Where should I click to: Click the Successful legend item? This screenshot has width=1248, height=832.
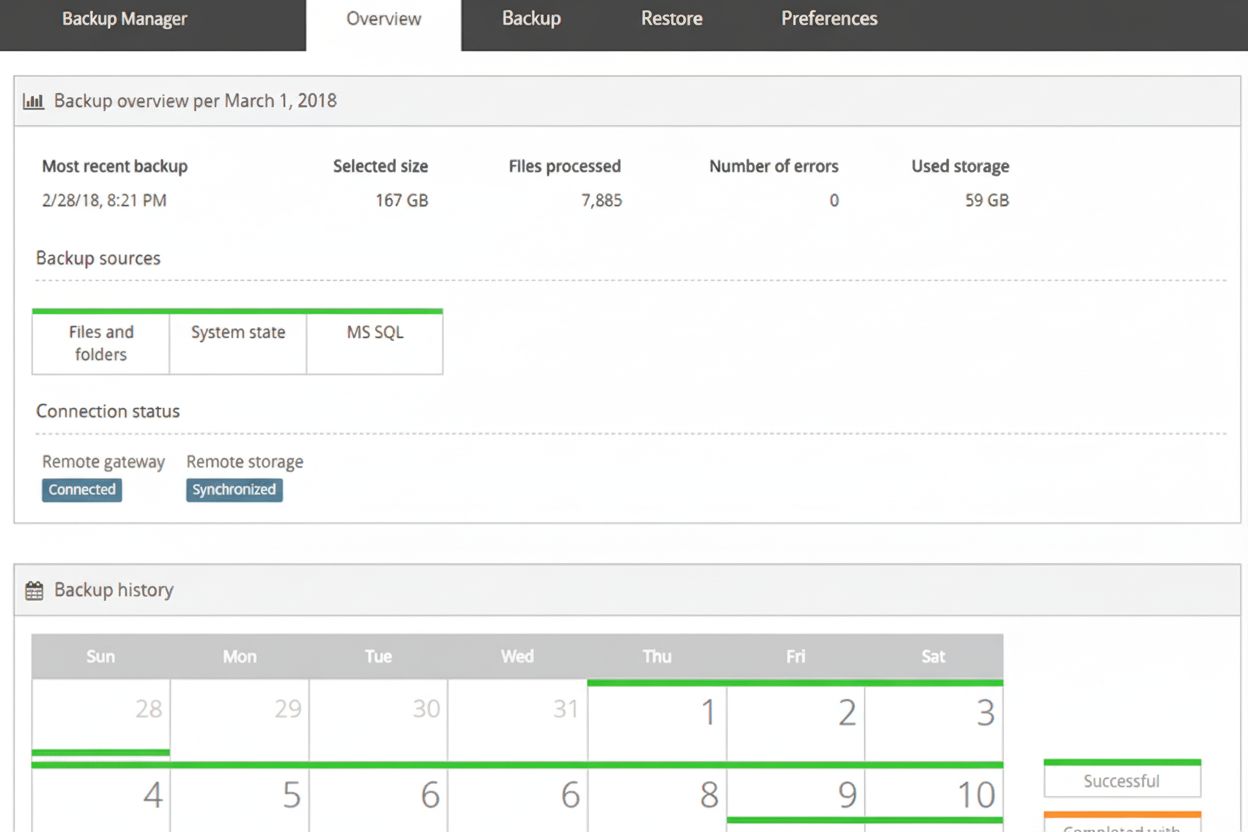(1122, 780)
